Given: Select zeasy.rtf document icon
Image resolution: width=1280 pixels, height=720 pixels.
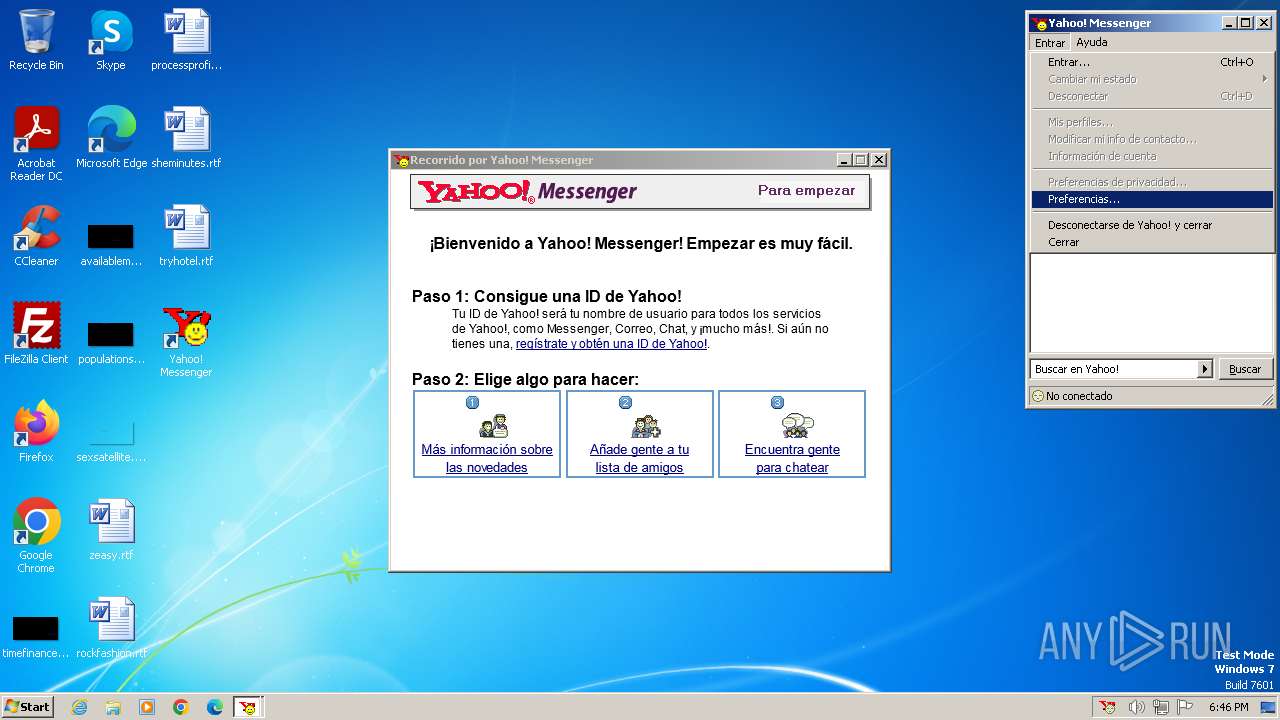Looking at the screenshot, I should 111,530.
